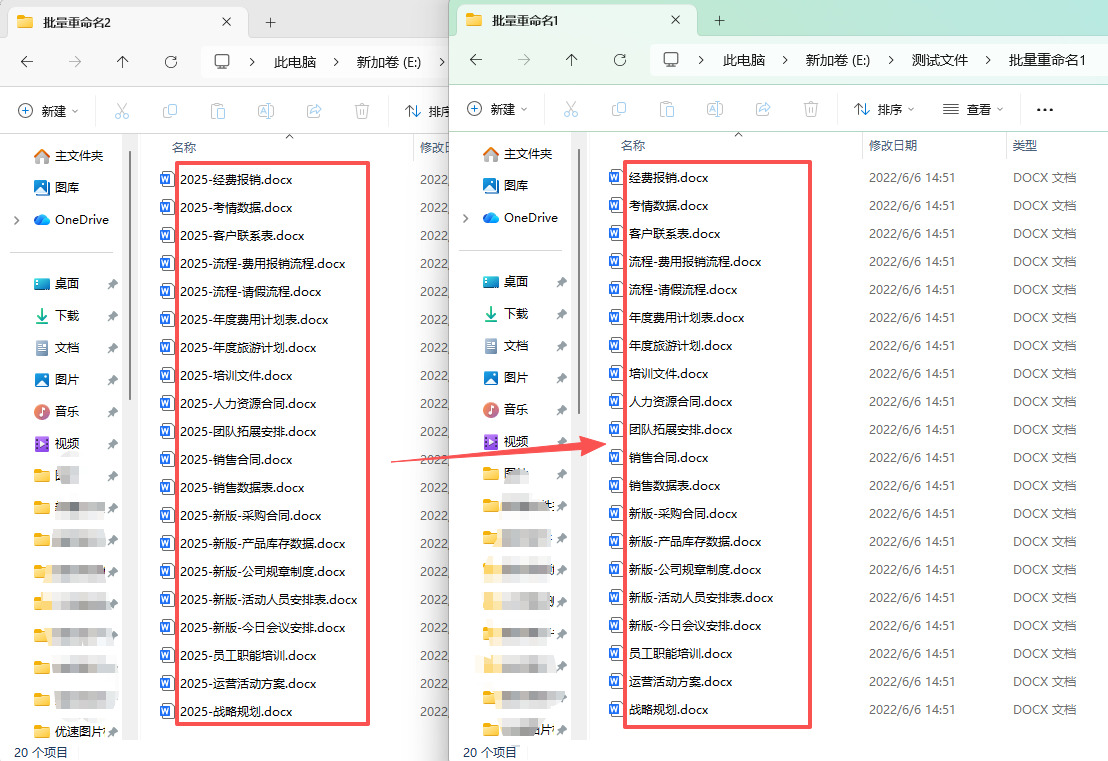Open 新建 dropdown in 批量重命名1 window
Viewport: 1108px width, 761px height.
(x=497, y=109)
